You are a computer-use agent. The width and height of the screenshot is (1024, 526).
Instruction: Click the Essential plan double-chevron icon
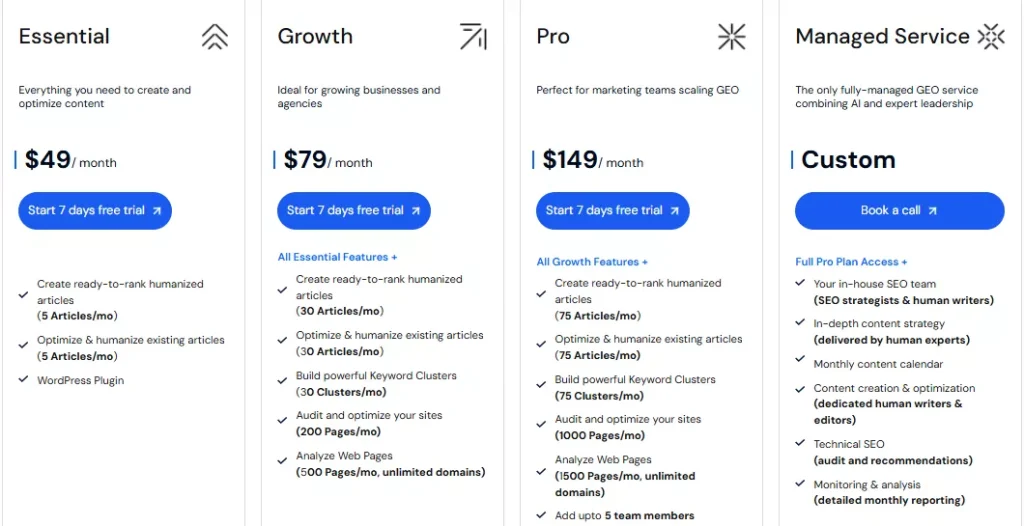click(214, 37)
